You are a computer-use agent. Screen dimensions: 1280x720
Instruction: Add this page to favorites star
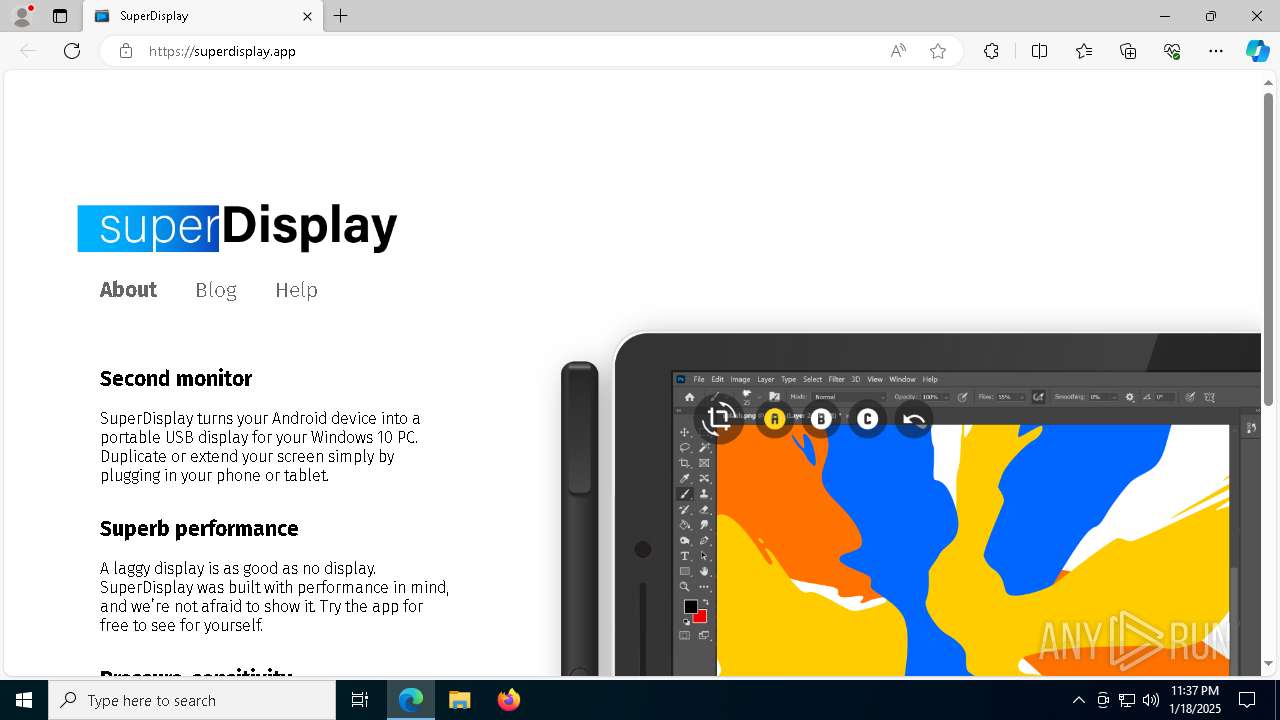click(x=937, y=51)
